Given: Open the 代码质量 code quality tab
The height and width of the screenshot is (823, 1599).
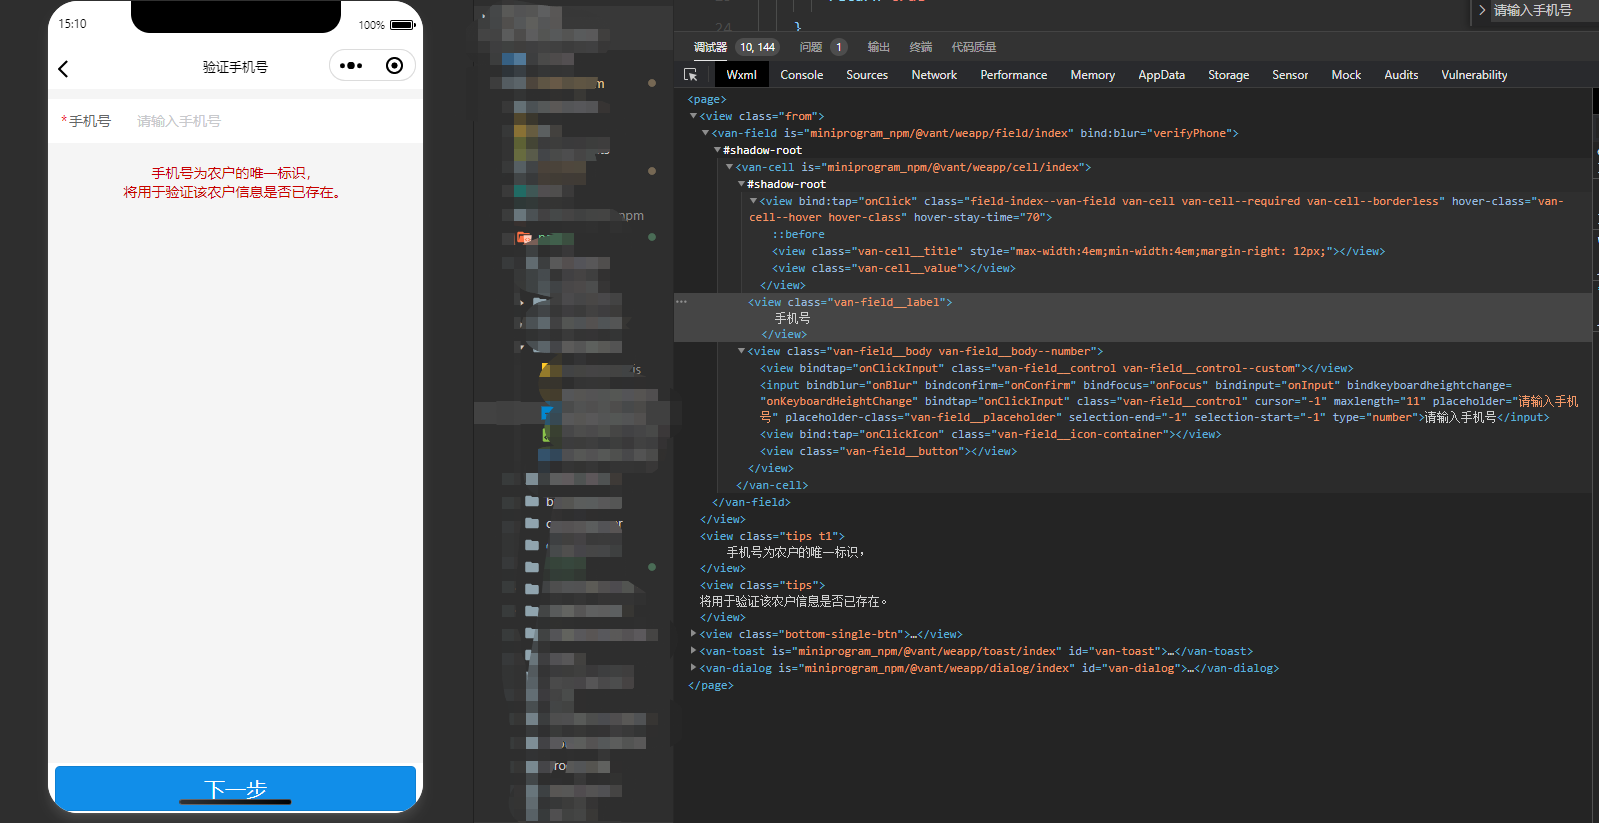Looking at the screenshot, I should (974, 47).
